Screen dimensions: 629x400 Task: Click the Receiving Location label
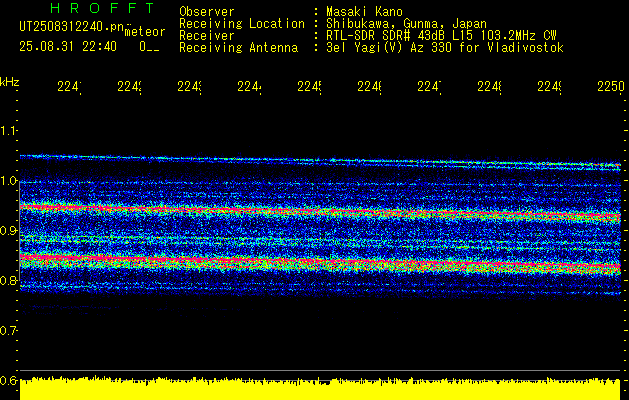(242, 24)
